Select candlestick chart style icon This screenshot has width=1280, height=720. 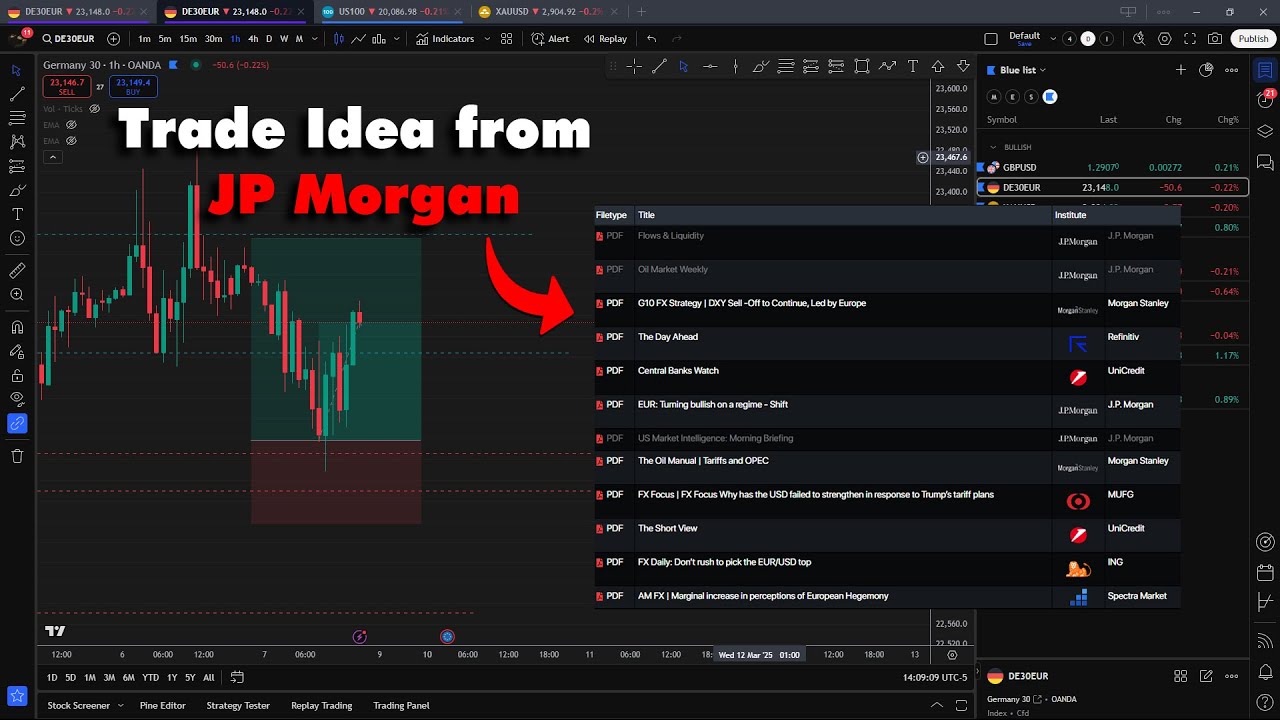tap(339, 39)
